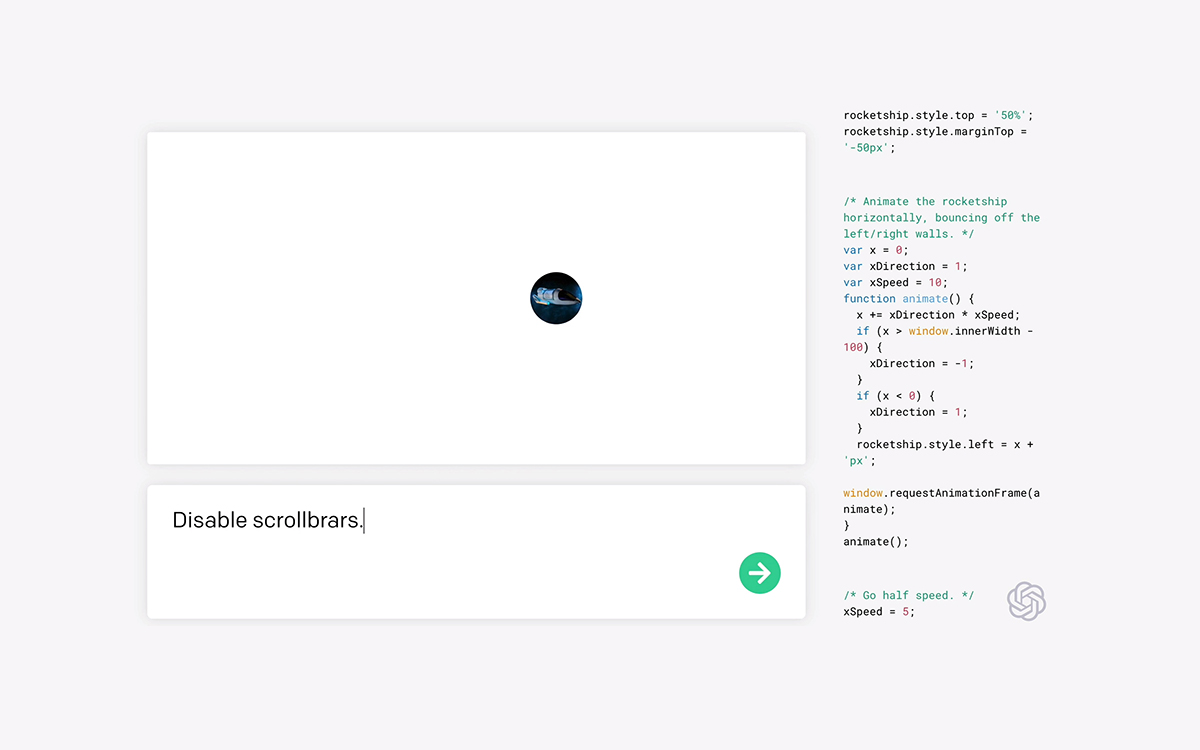This screenshot has height=750, width=1200.
Task: Select the 'Go half speed' comment
Action: pyautogui.click(x=908, y=595)
